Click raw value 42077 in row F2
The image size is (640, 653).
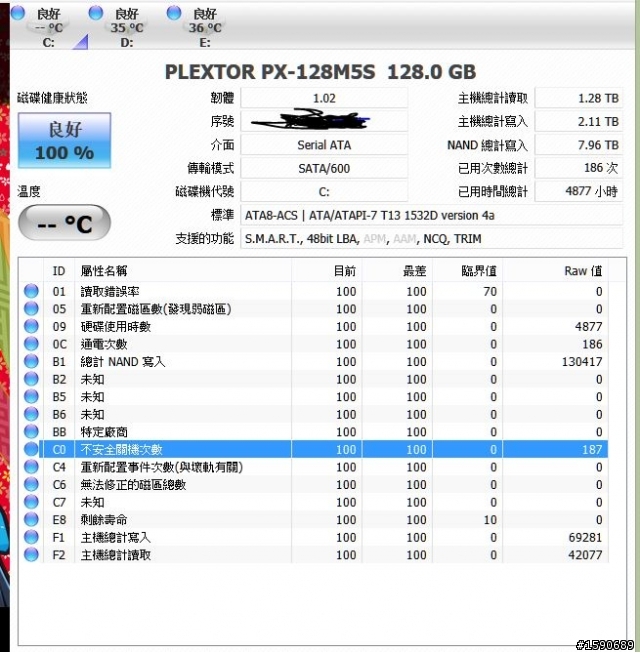point(585,555)
